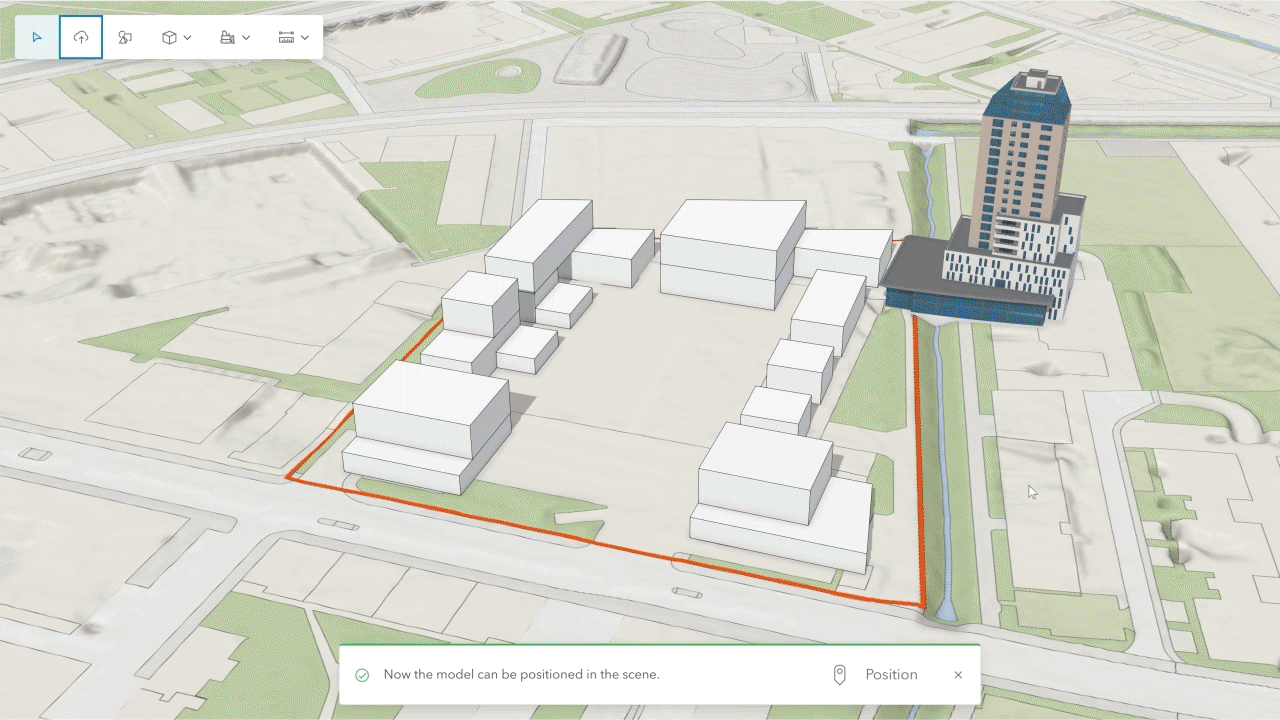Click the cloud upload model tool
Image resolution: width=1280 pixels, height=720 pixels.
click(x=81, y=37)
